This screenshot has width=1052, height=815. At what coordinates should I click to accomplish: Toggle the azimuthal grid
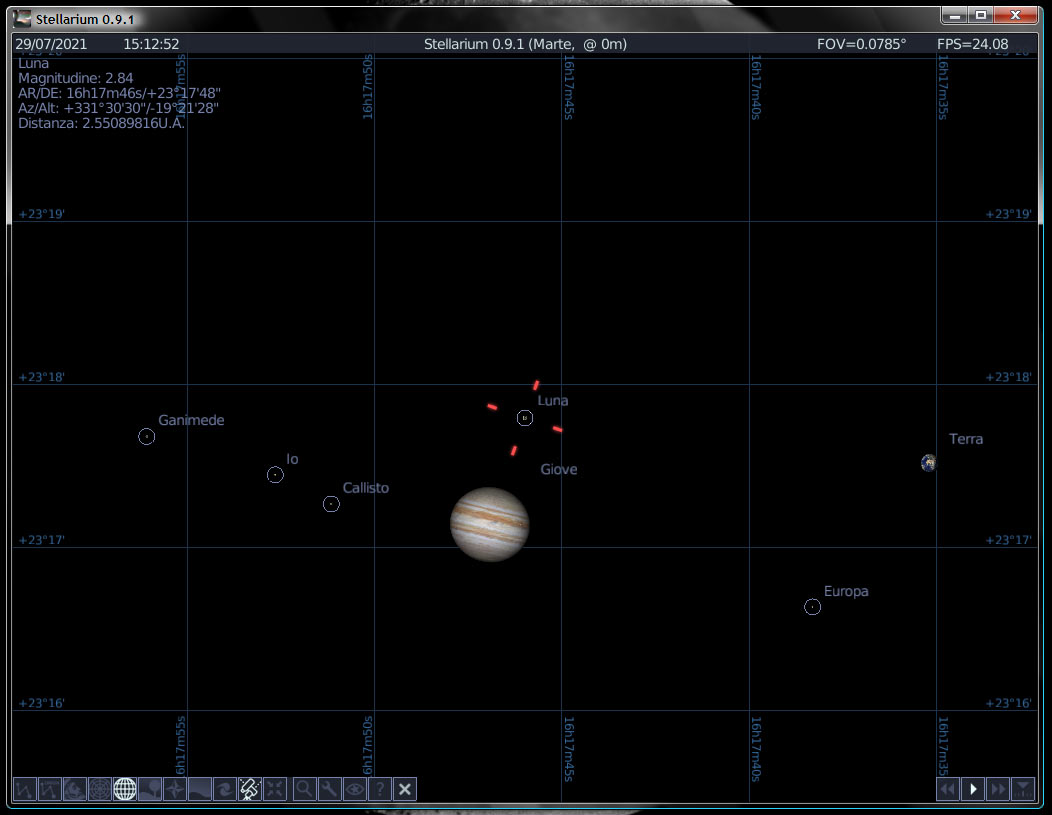point(99,789)
